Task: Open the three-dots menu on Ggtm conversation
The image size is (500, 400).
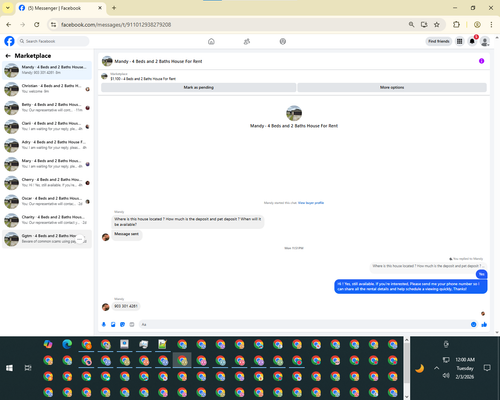Action: tap(80, 239)
